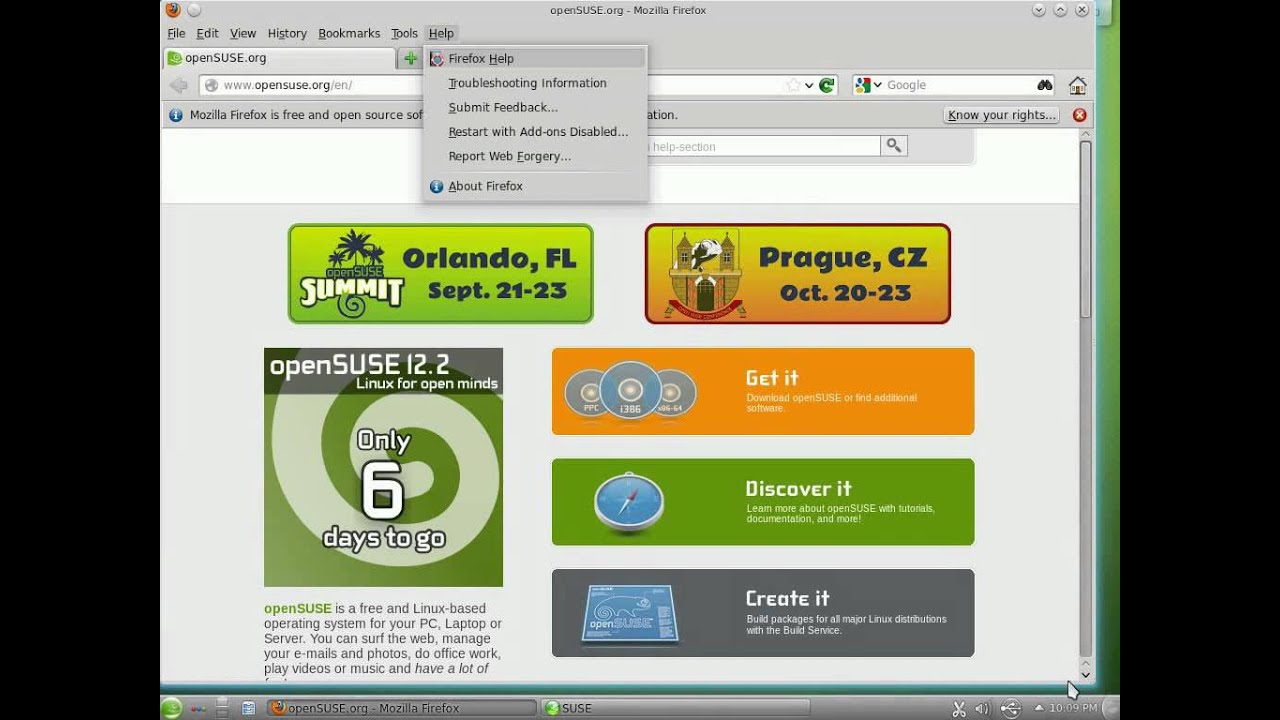Select Troubleshooting Information from Help menu
1280x720 pixels.
[x=535, y=83]
